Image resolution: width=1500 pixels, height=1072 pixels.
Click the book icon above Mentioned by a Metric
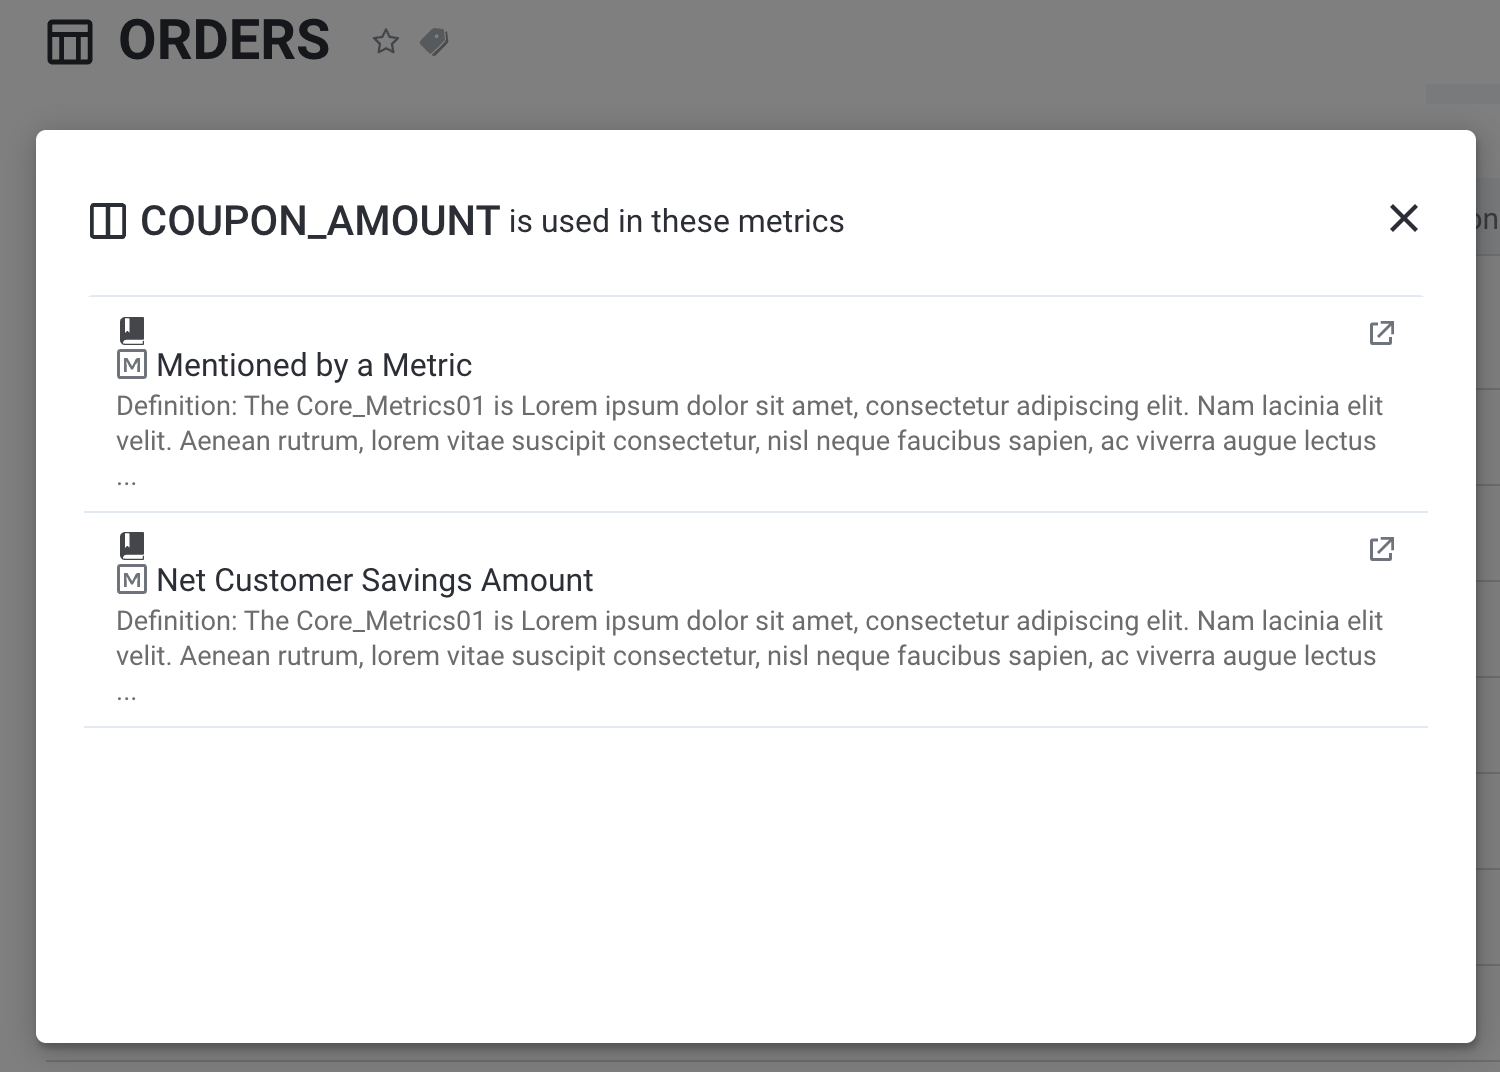(132, 330)
